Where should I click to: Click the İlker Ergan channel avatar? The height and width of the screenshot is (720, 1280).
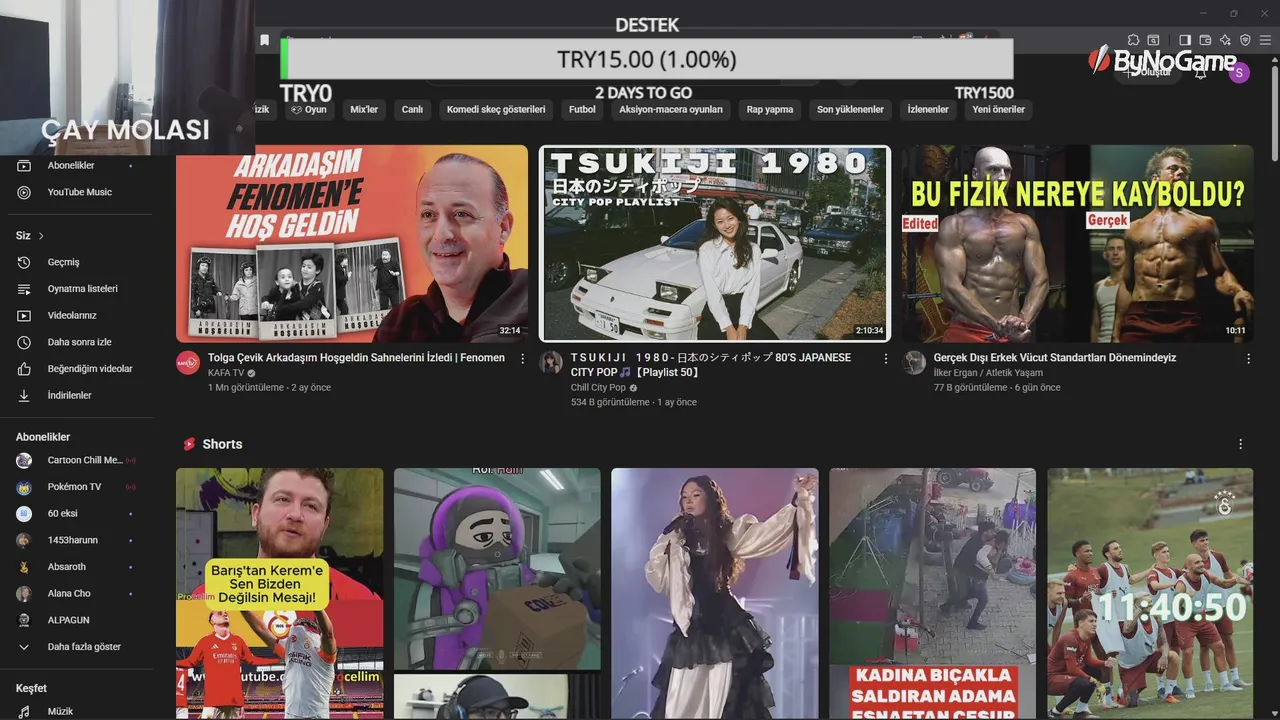pos(914,362)
